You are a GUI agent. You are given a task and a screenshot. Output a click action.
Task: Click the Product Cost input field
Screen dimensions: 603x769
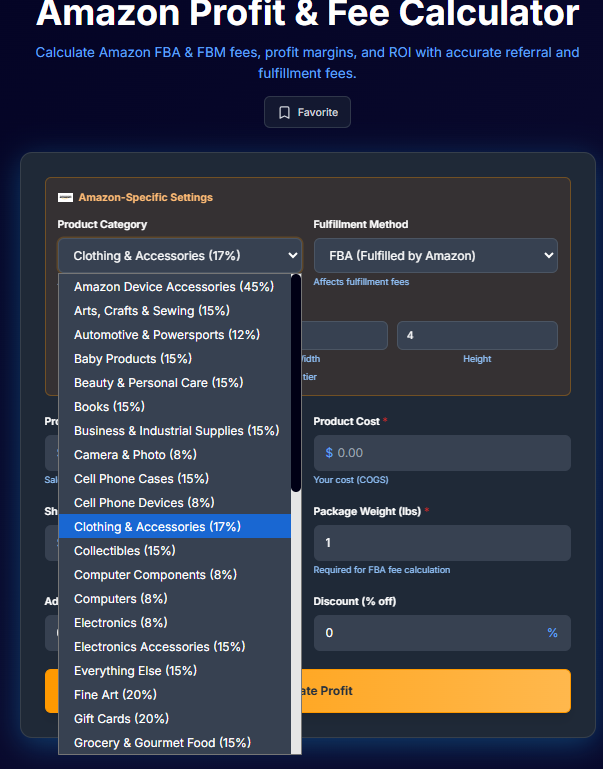point(442,453)
